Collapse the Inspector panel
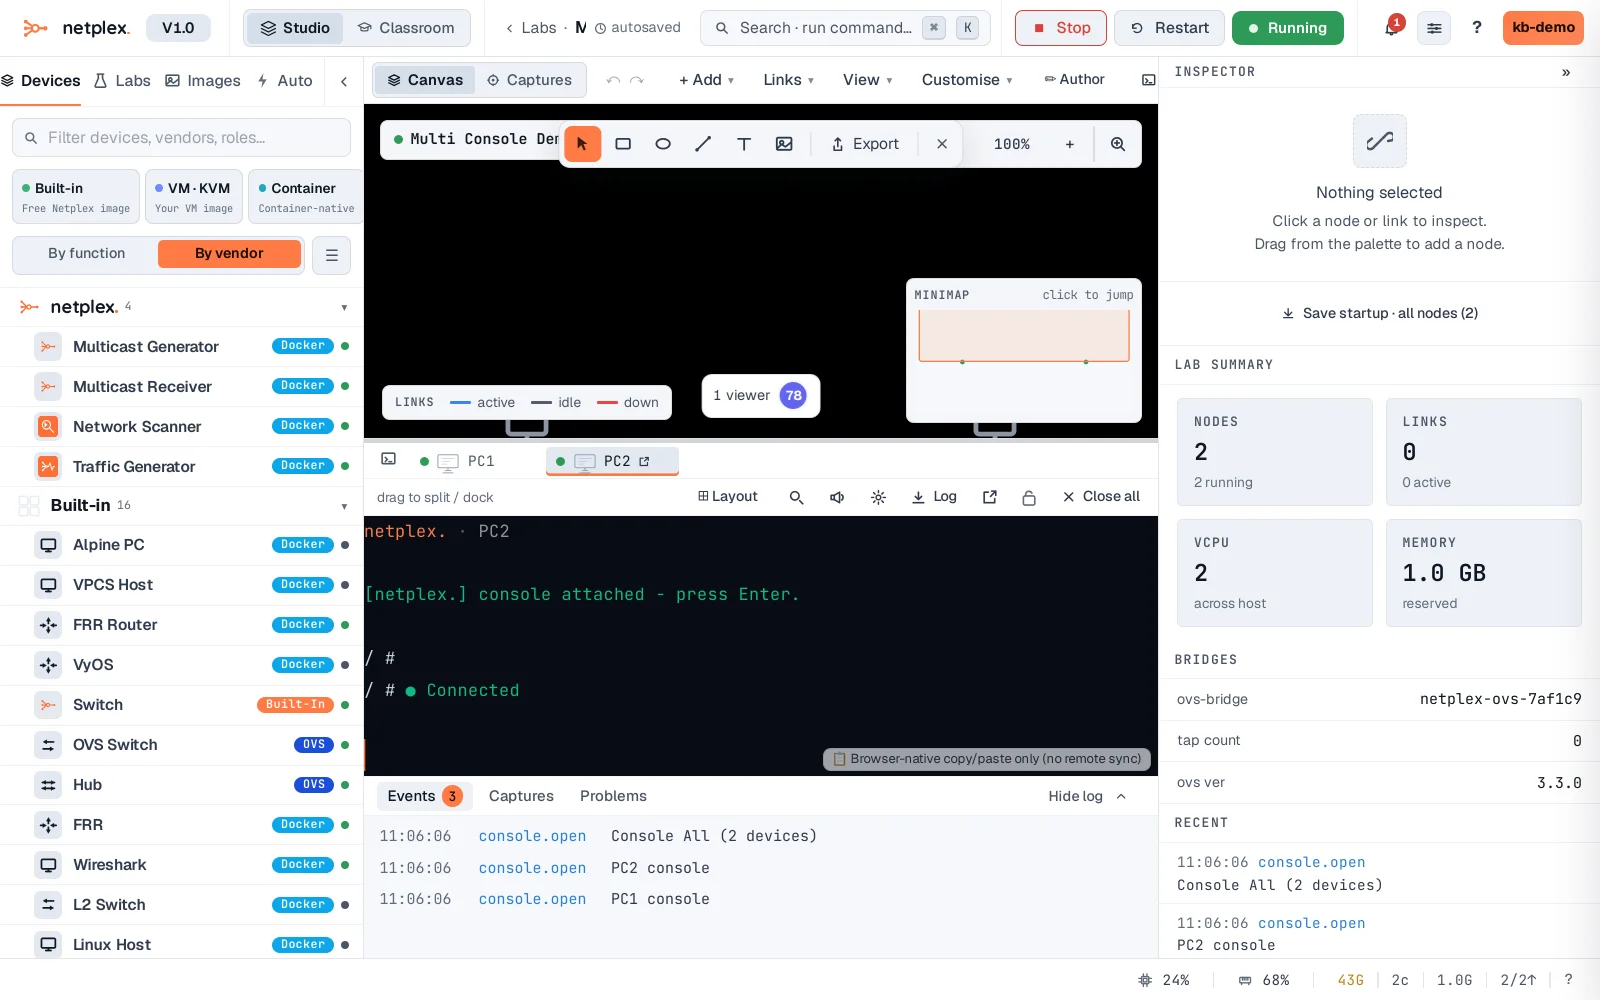 coord(1566,72)
